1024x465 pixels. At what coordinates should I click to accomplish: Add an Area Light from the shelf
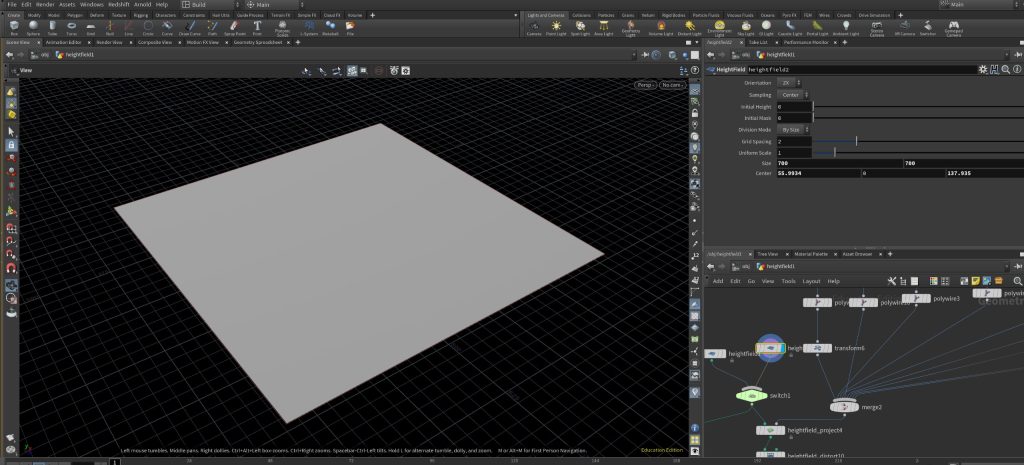[x=604, y=27]
